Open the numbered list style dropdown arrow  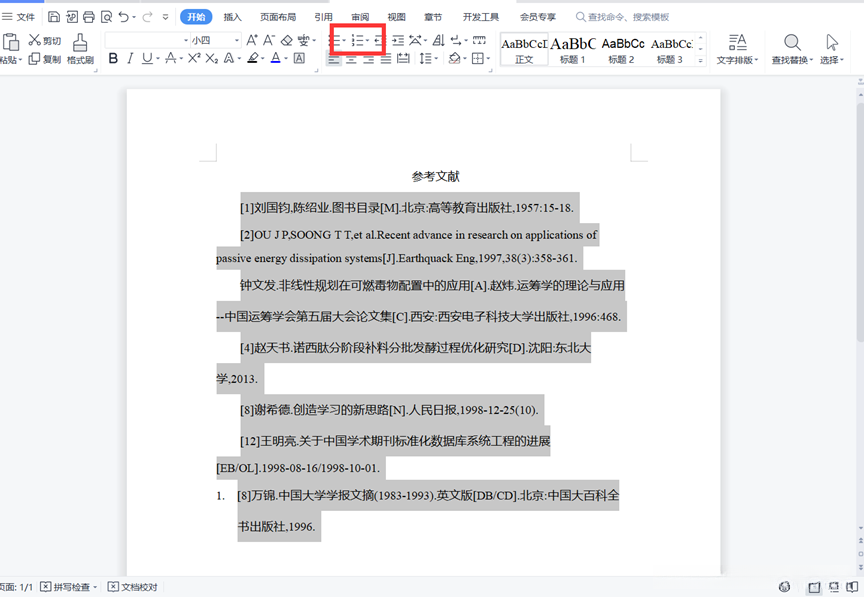[x=367, y=40]
